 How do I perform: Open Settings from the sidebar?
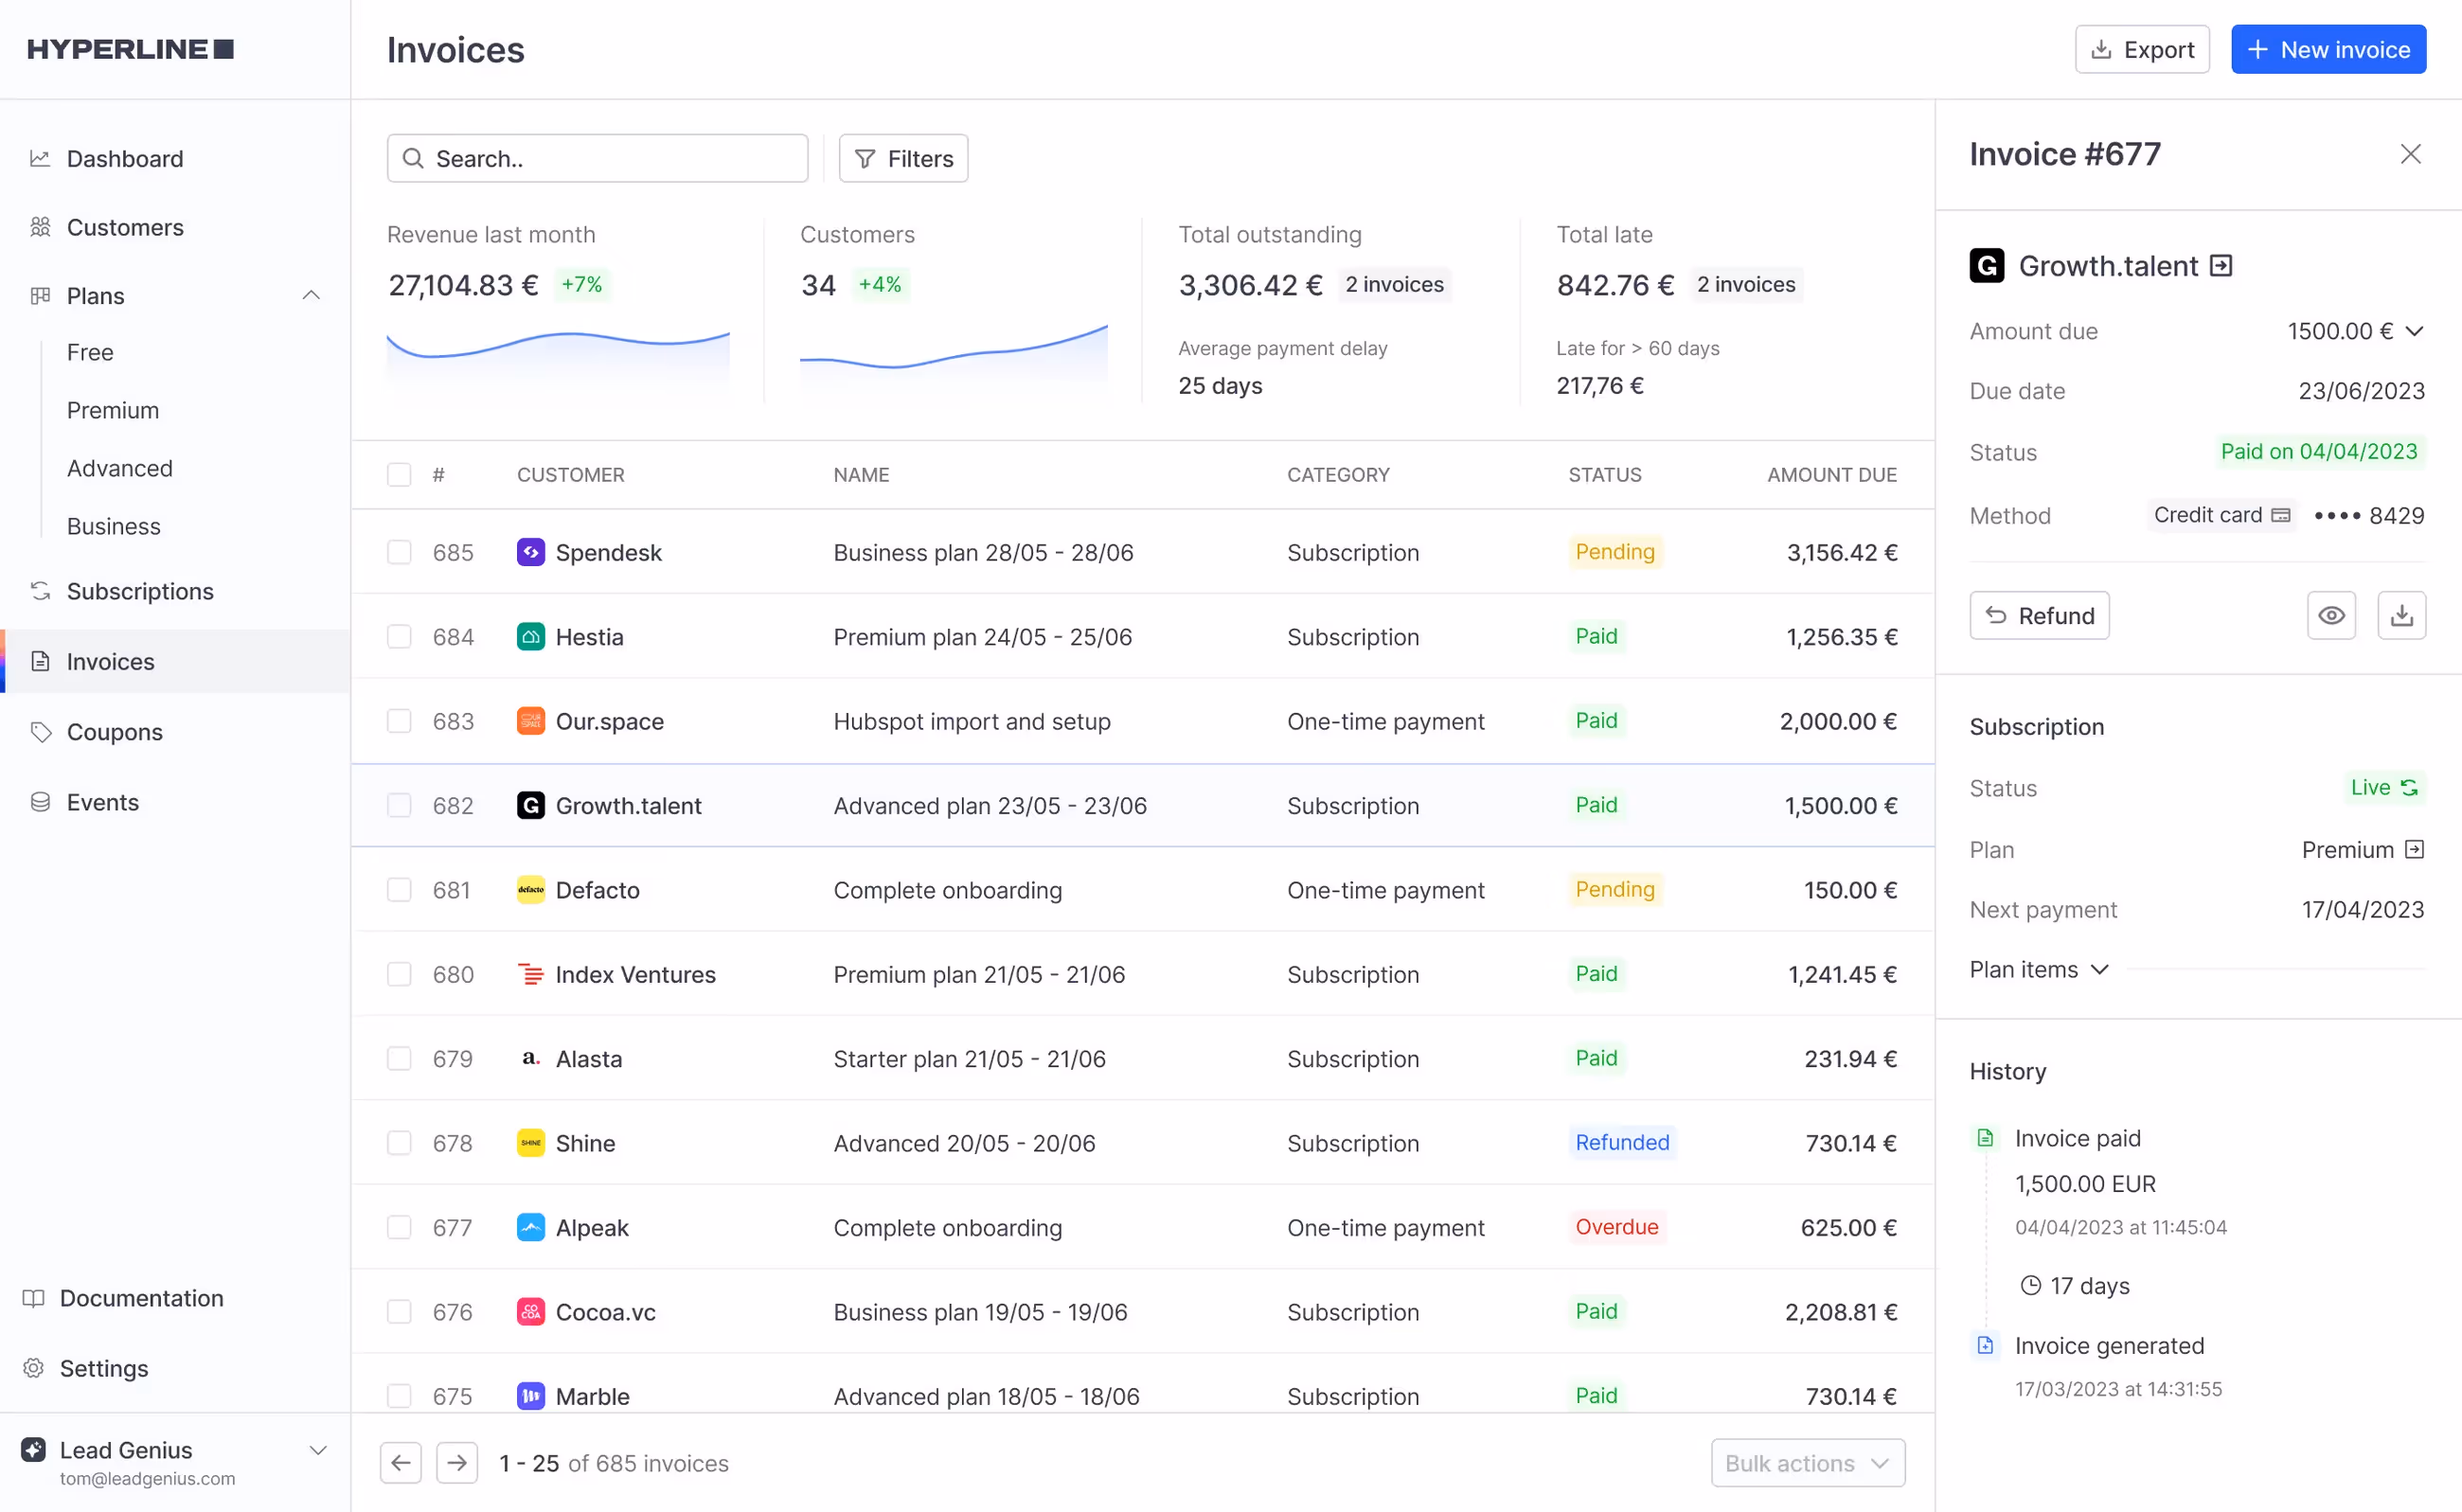click(103, 1368)
